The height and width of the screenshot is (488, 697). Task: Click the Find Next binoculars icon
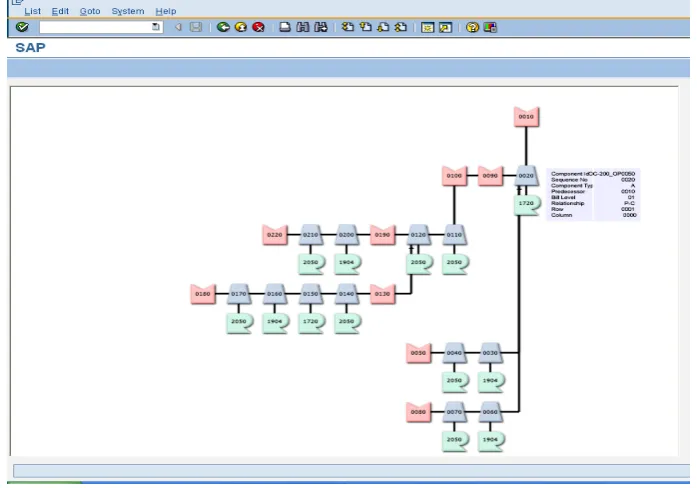coord(320,27)
